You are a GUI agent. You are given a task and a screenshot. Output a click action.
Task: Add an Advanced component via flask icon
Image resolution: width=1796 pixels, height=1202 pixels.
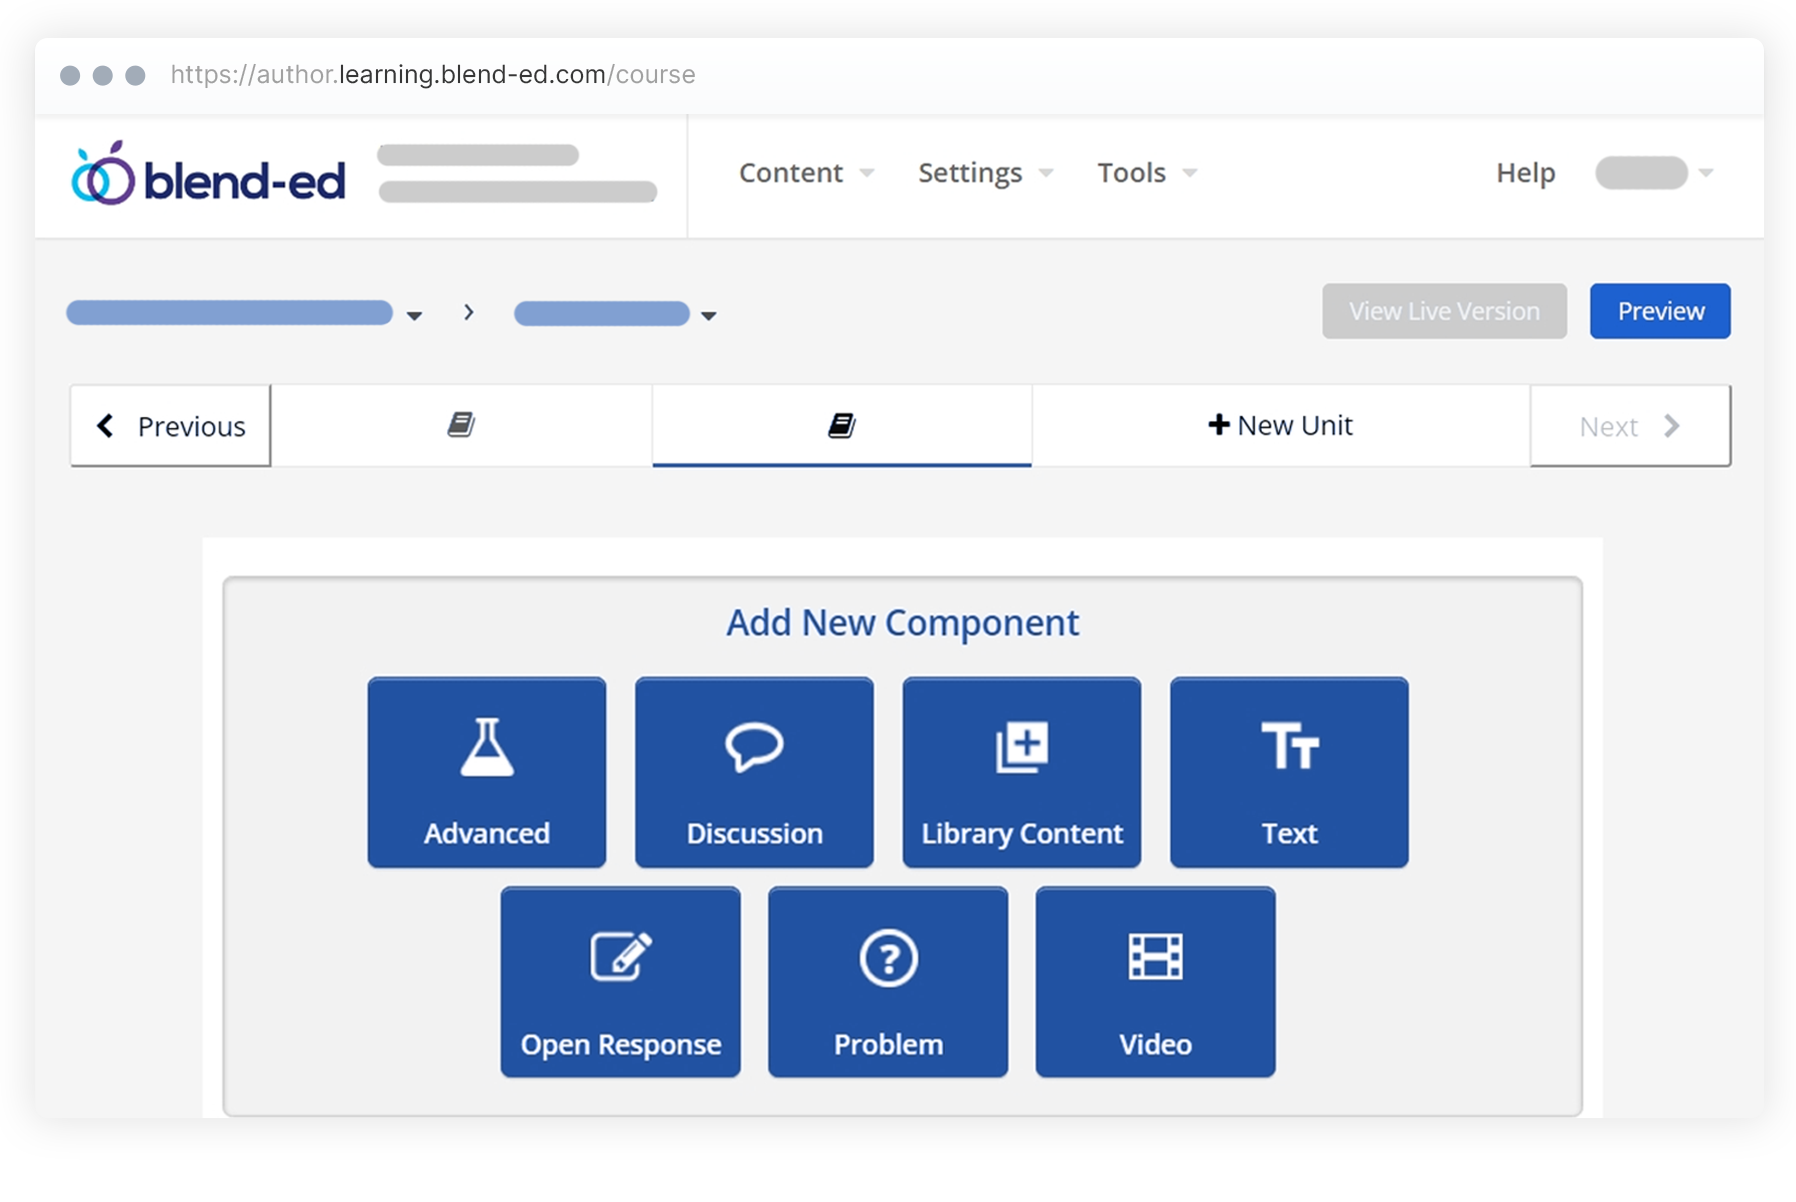(x=487, y=771)
